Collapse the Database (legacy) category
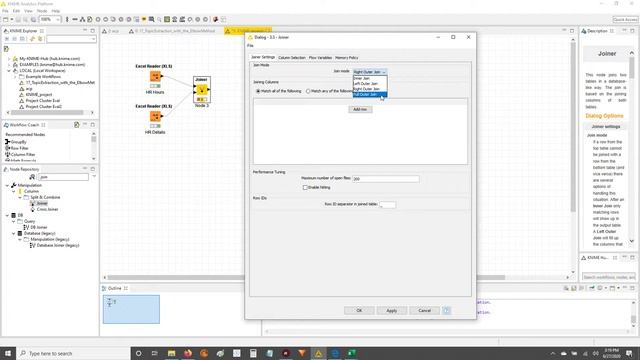The image size is (640, 360). [13, 233]
